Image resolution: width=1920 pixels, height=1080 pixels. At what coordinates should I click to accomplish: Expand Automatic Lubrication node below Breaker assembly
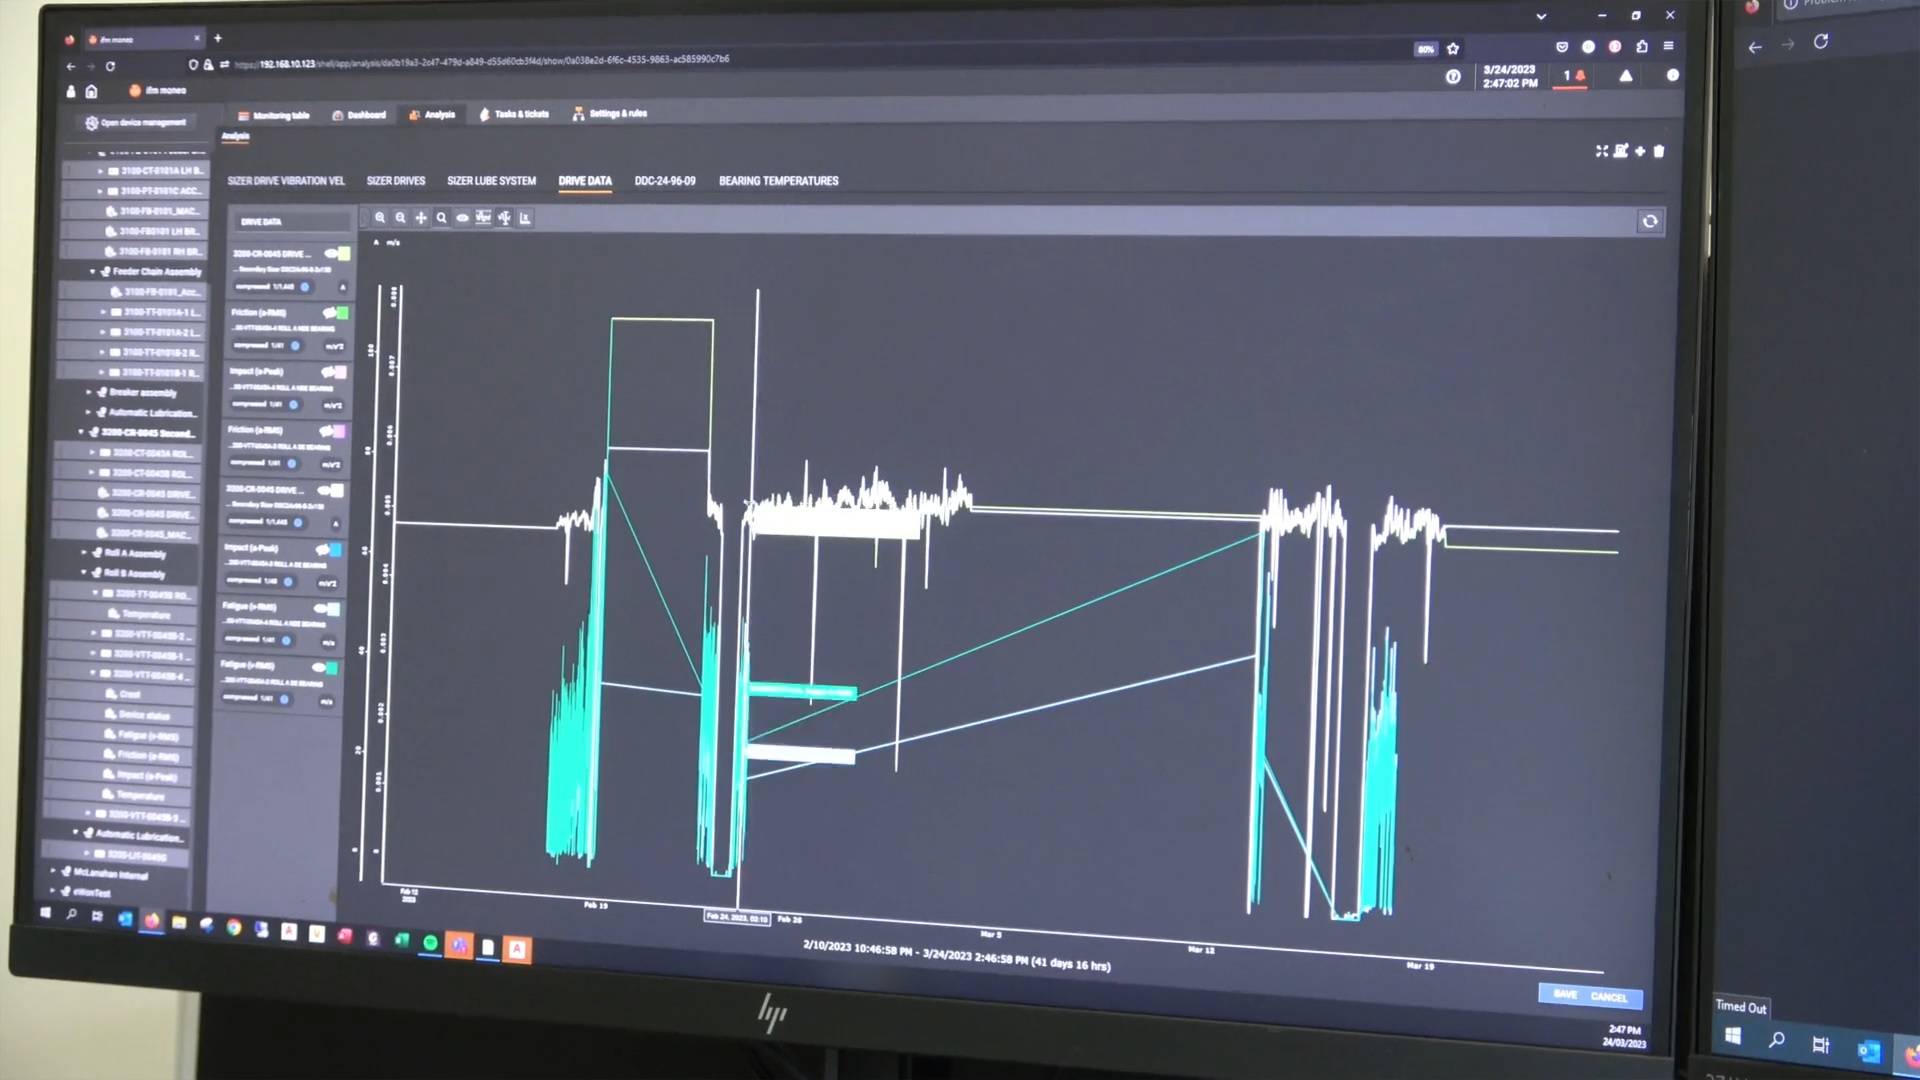pos(88,412)
